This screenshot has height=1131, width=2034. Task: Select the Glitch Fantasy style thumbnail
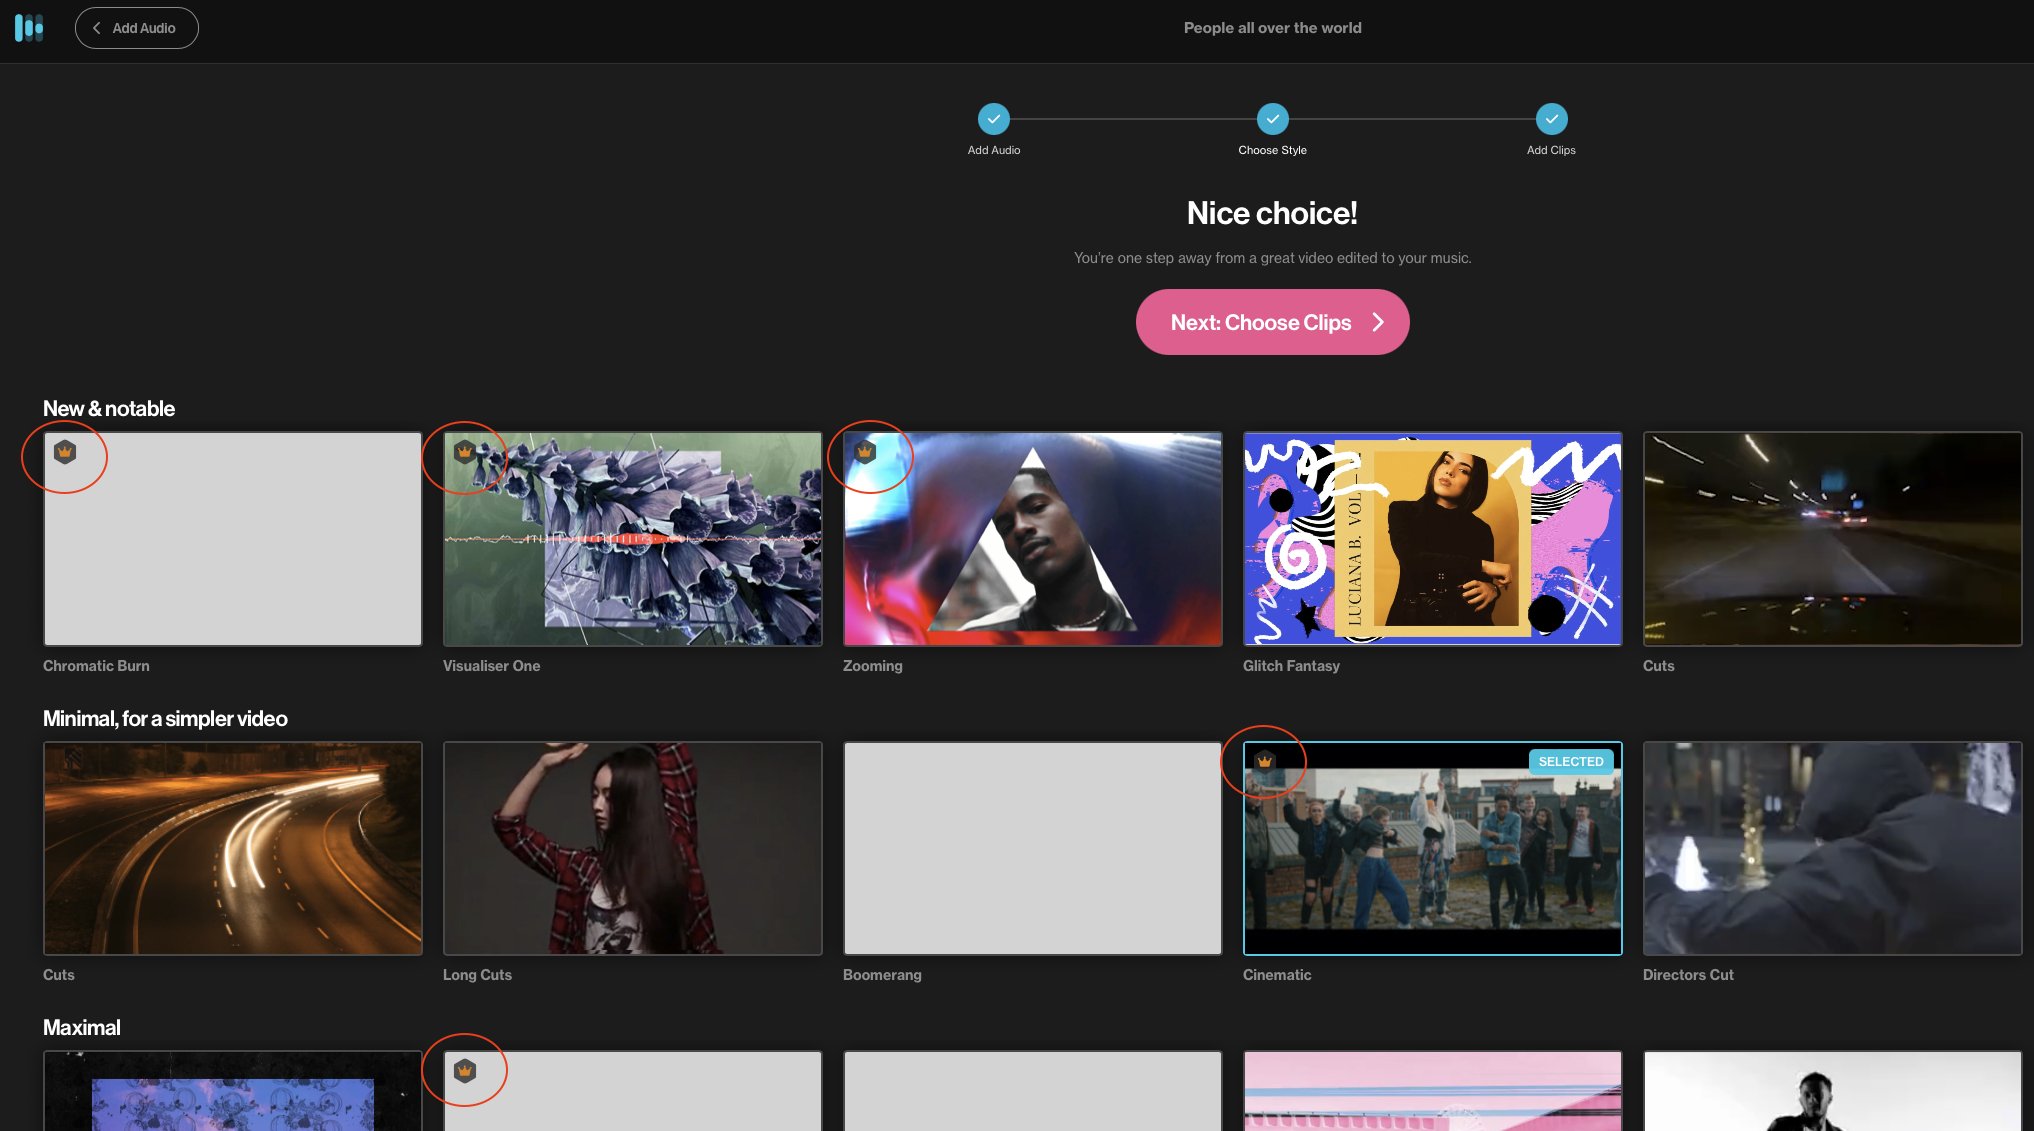(x=1432, y=539)
